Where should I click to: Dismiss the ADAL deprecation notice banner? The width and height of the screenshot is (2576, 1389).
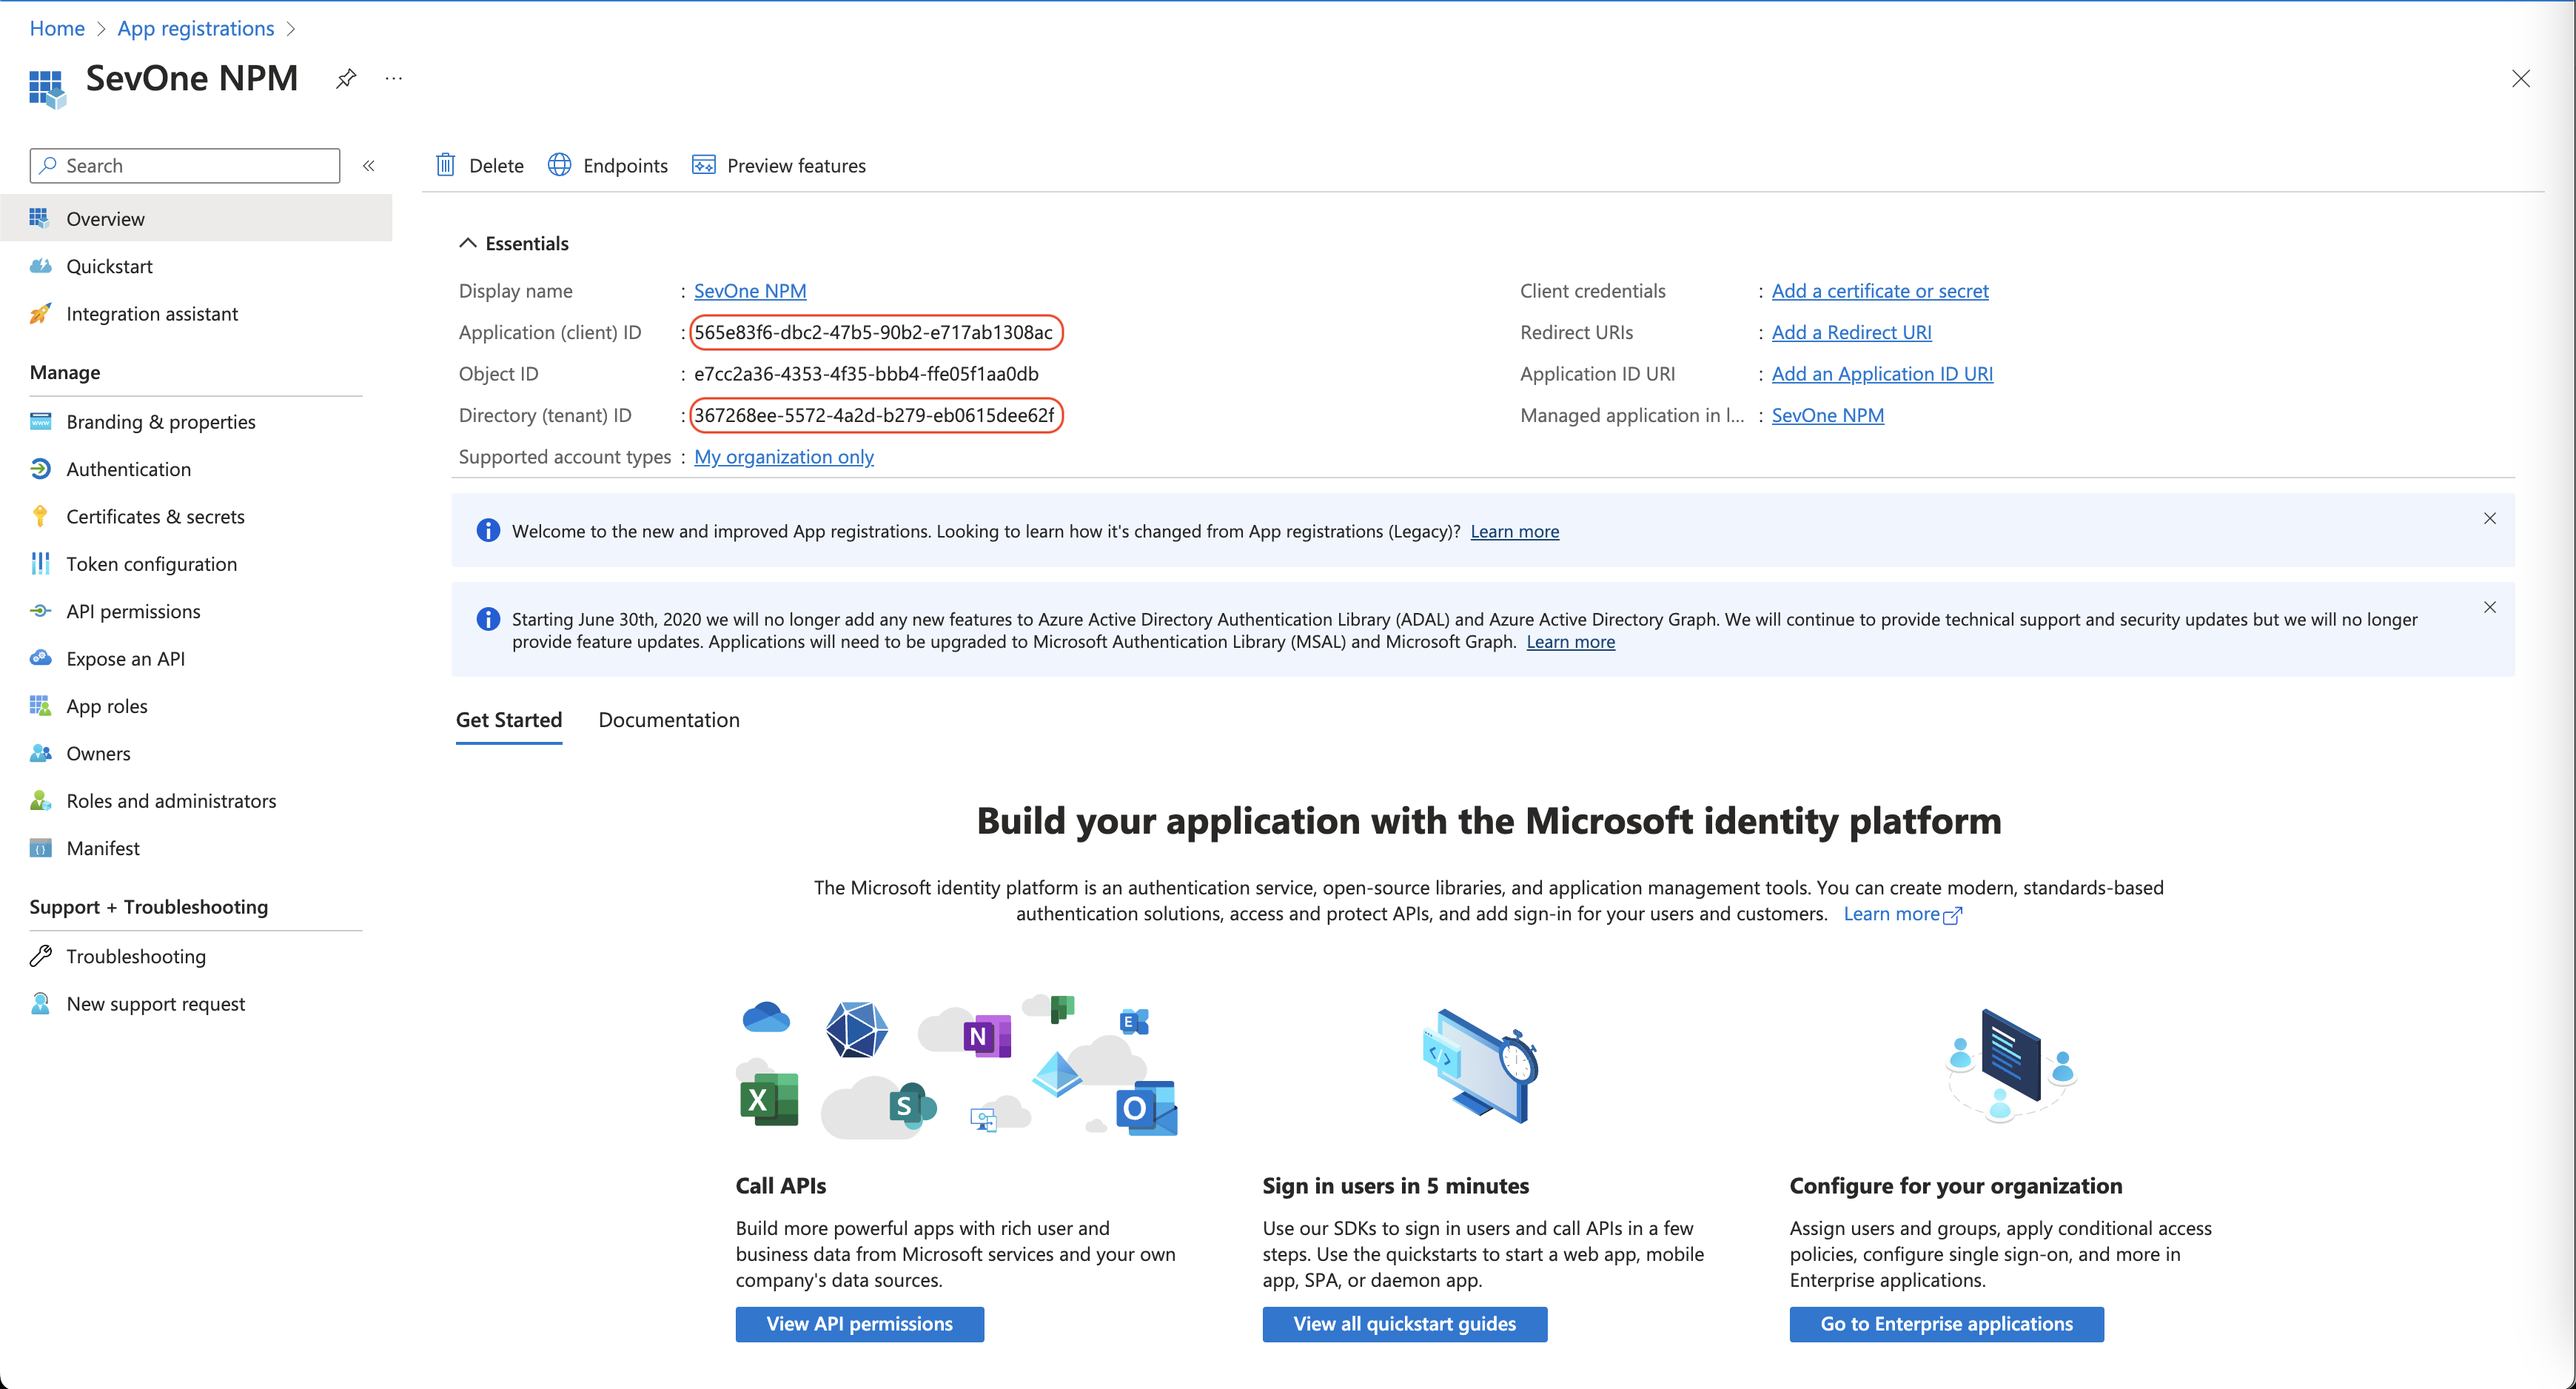2490,607
